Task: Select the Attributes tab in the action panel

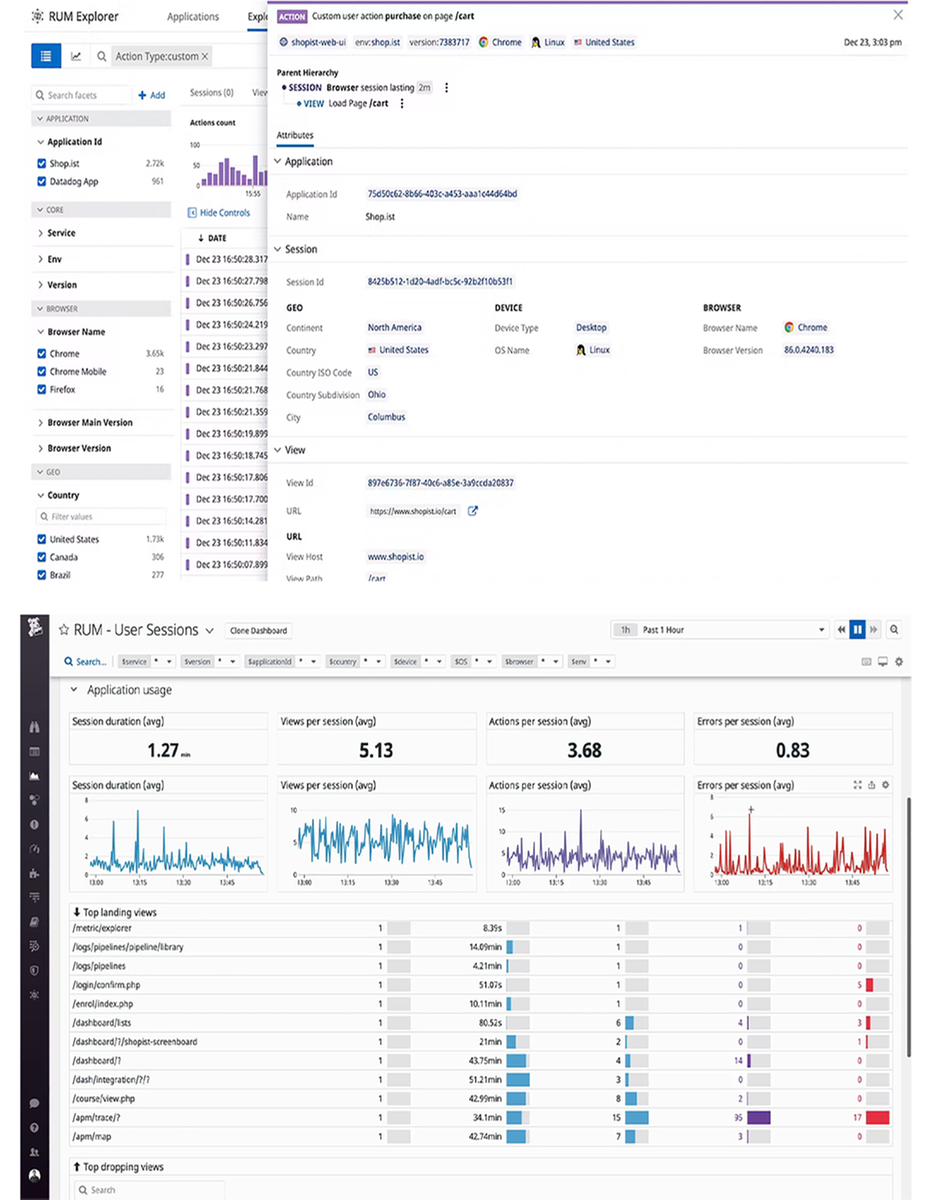Action: (x=295, y=135)
